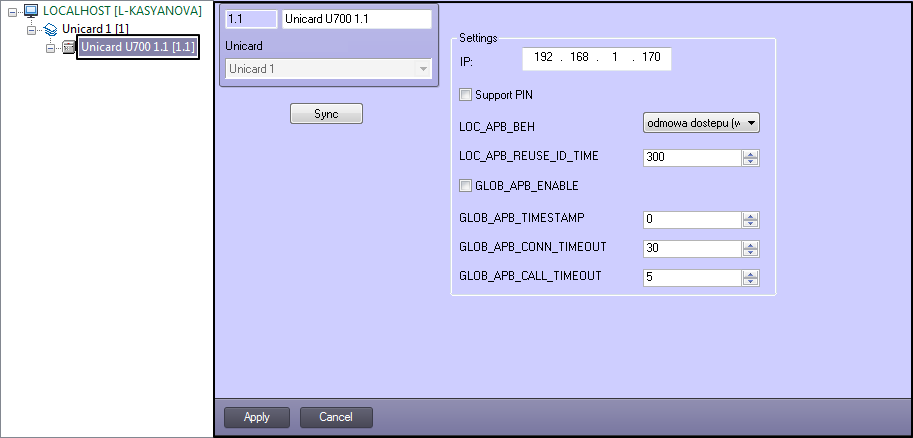This screenshot has width=913, height=438.
Task: Click the GLOB_APB_CALL_TIMEOUT label
Action: click(x=530, y=276)
